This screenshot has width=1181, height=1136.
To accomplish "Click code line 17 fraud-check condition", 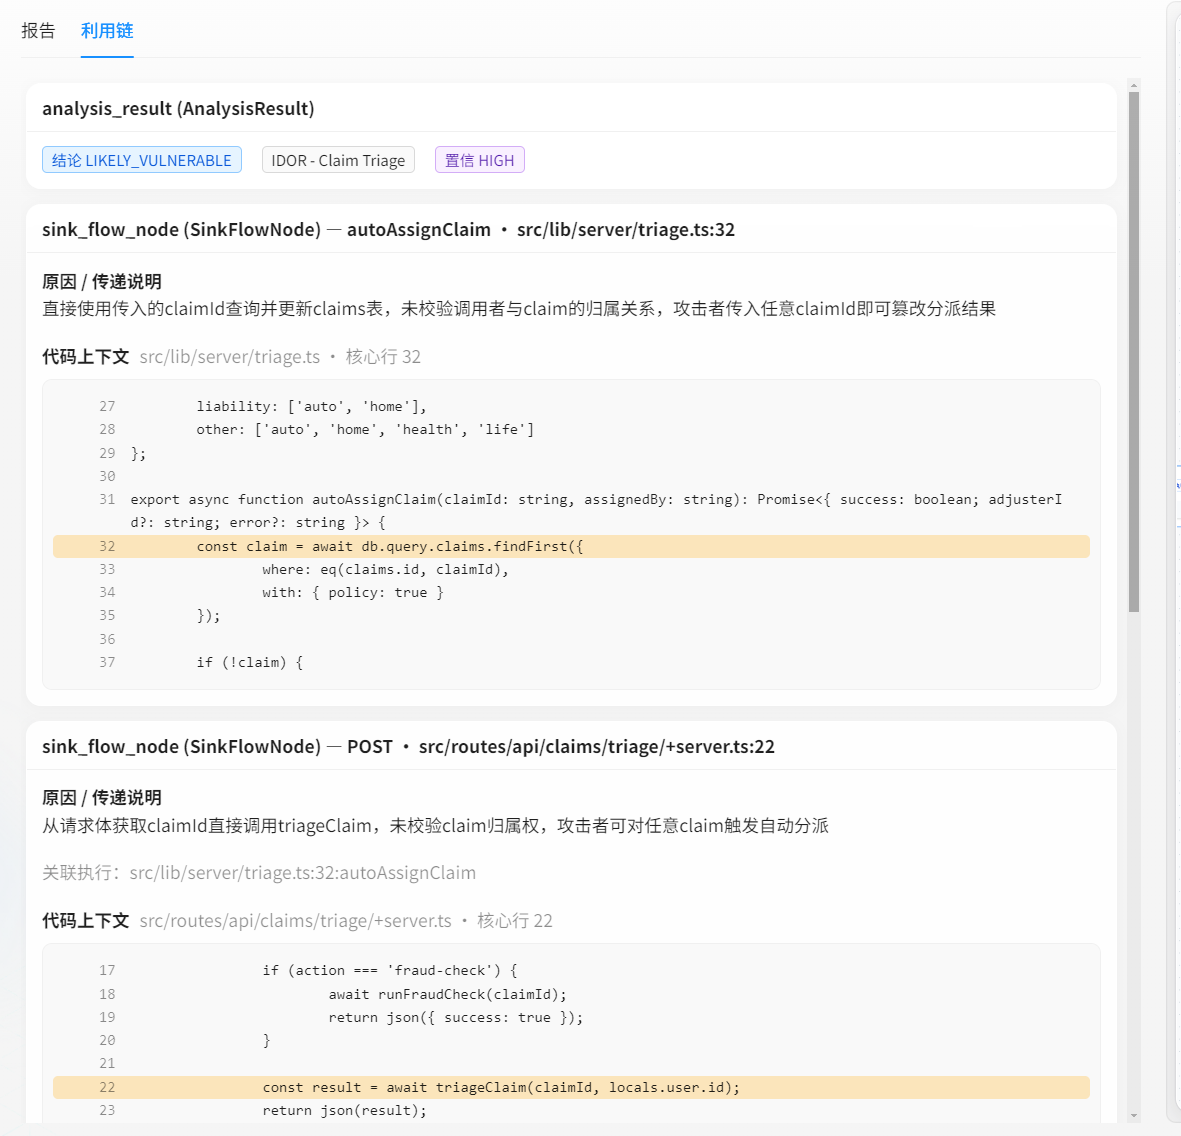I will [390, 970].
